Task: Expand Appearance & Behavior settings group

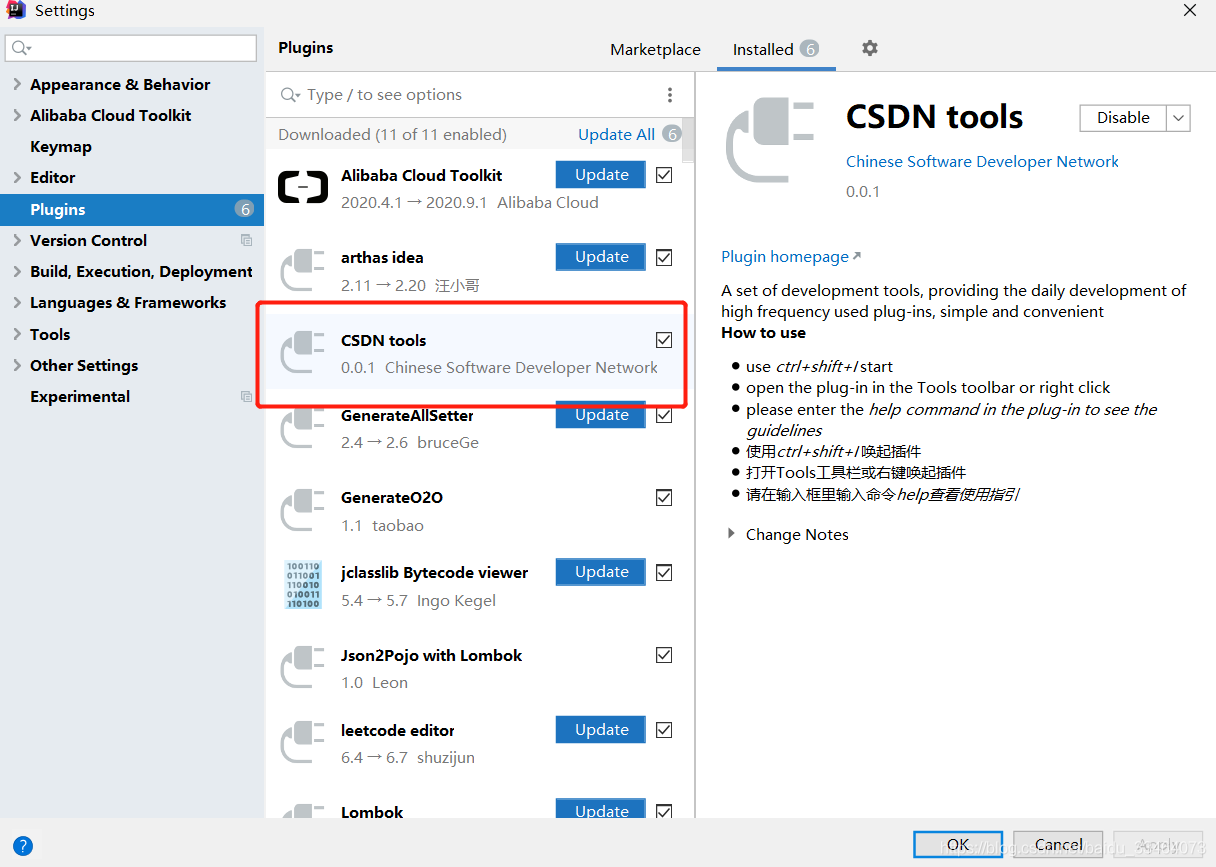Action: (17, 85)
